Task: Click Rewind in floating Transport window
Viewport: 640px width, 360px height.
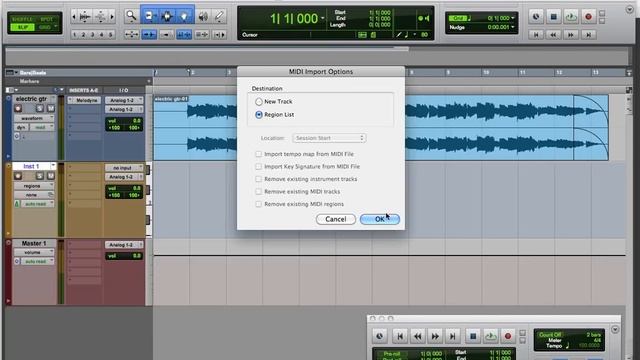Action: pyautogui.click(x=418, y=336)
